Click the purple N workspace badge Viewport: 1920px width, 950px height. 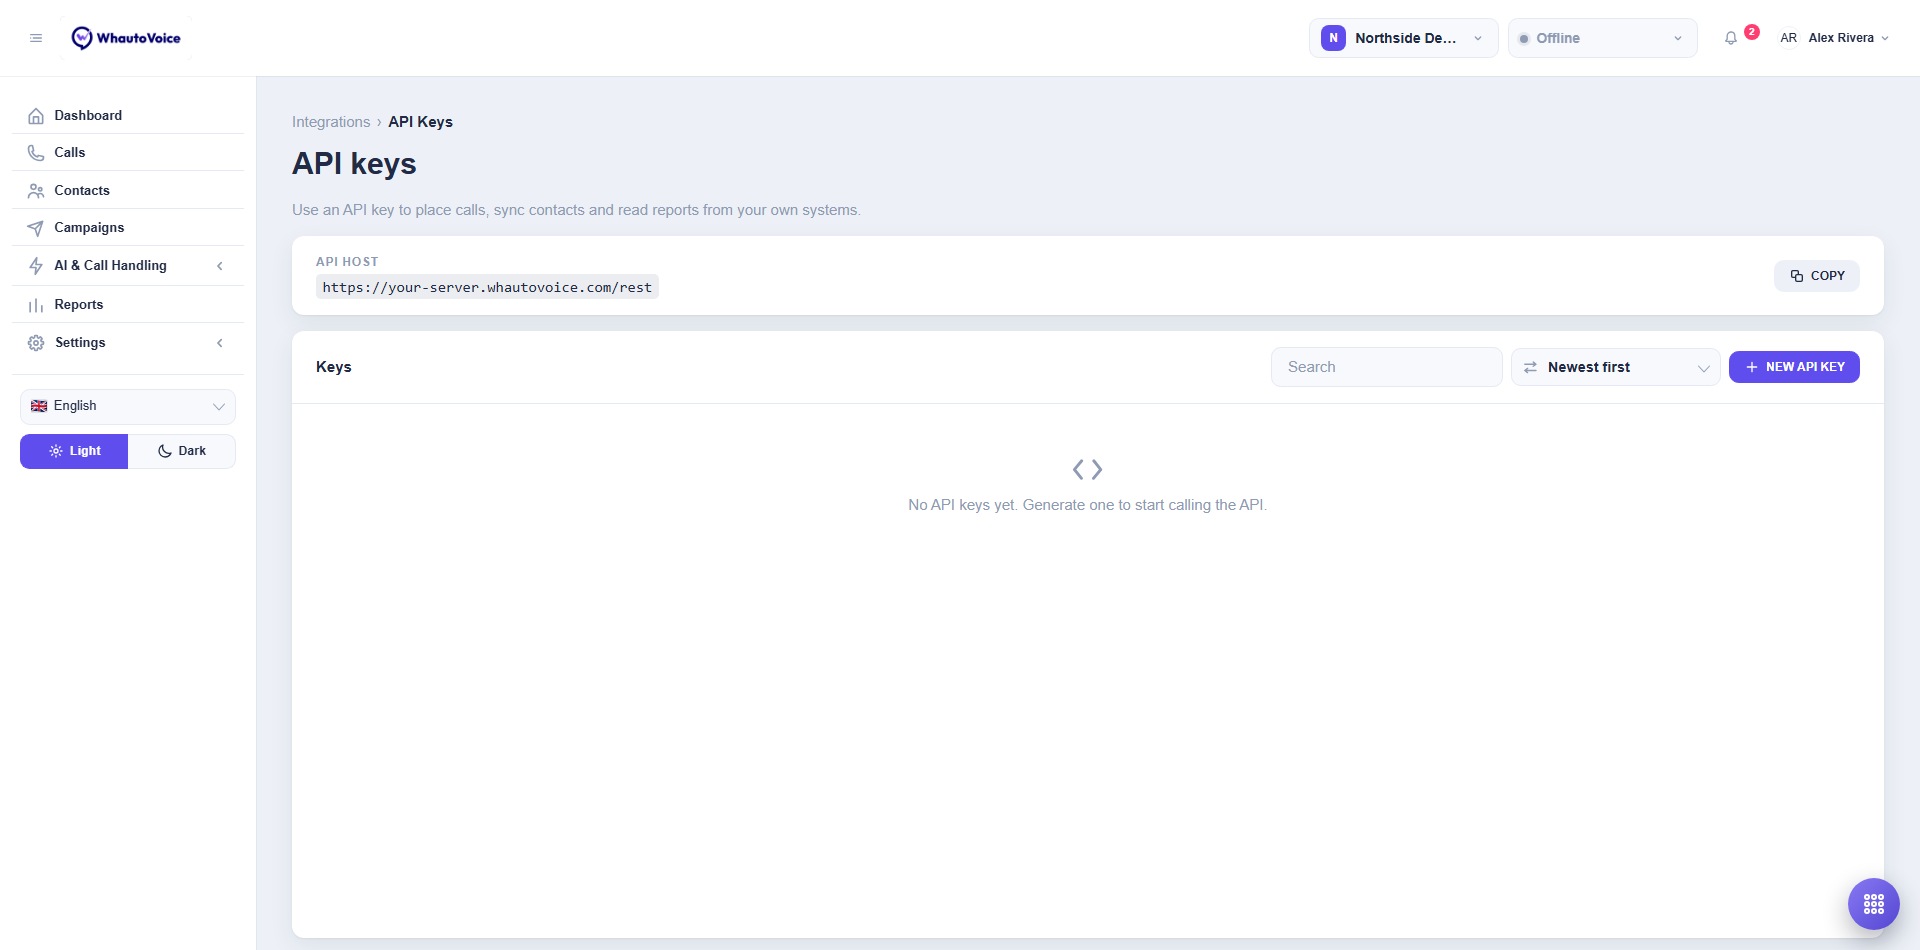click(1333, 38)
